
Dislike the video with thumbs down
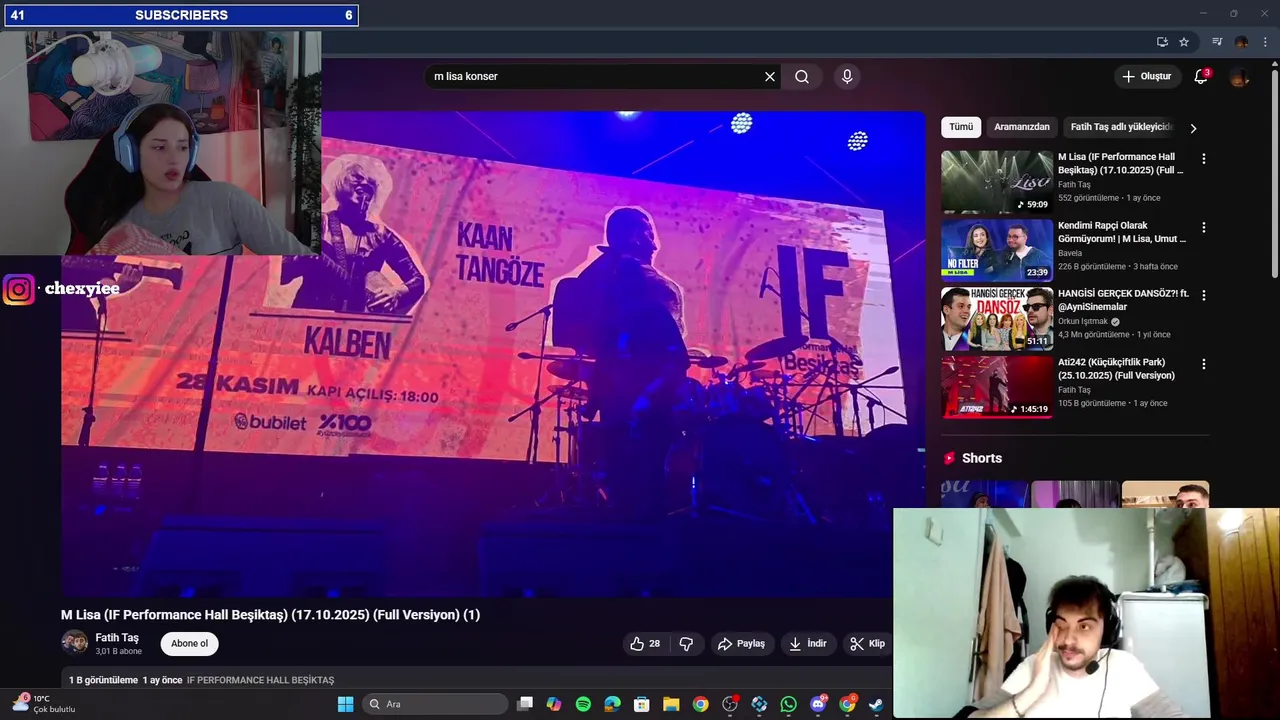pos(686,644)
